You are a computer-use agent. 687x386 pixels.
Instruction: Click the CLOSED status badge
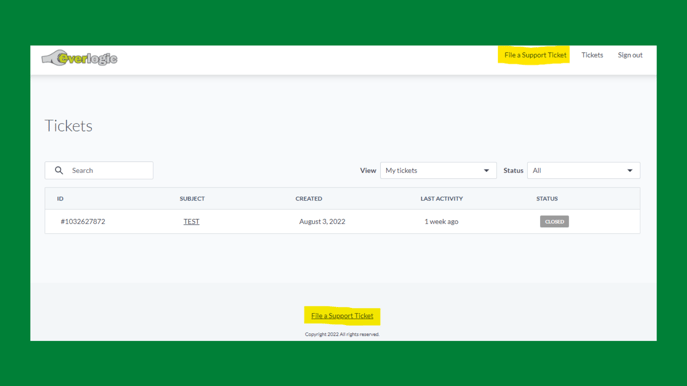click(x=554, y=221)
